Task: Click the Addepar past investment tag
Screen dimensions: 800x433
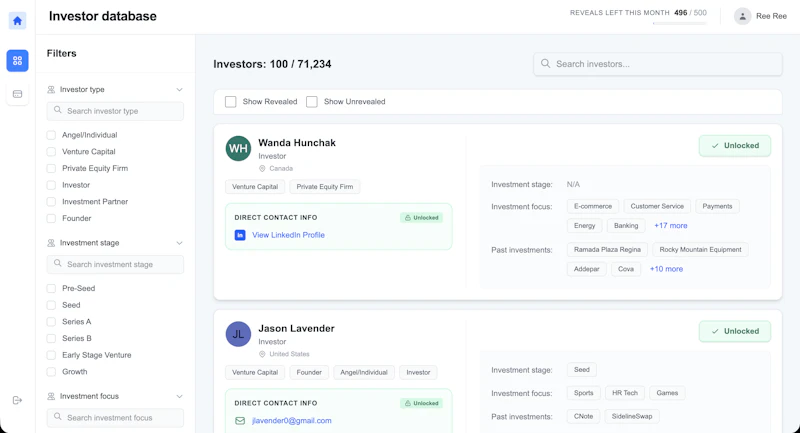Action: [x=586, y=269]
